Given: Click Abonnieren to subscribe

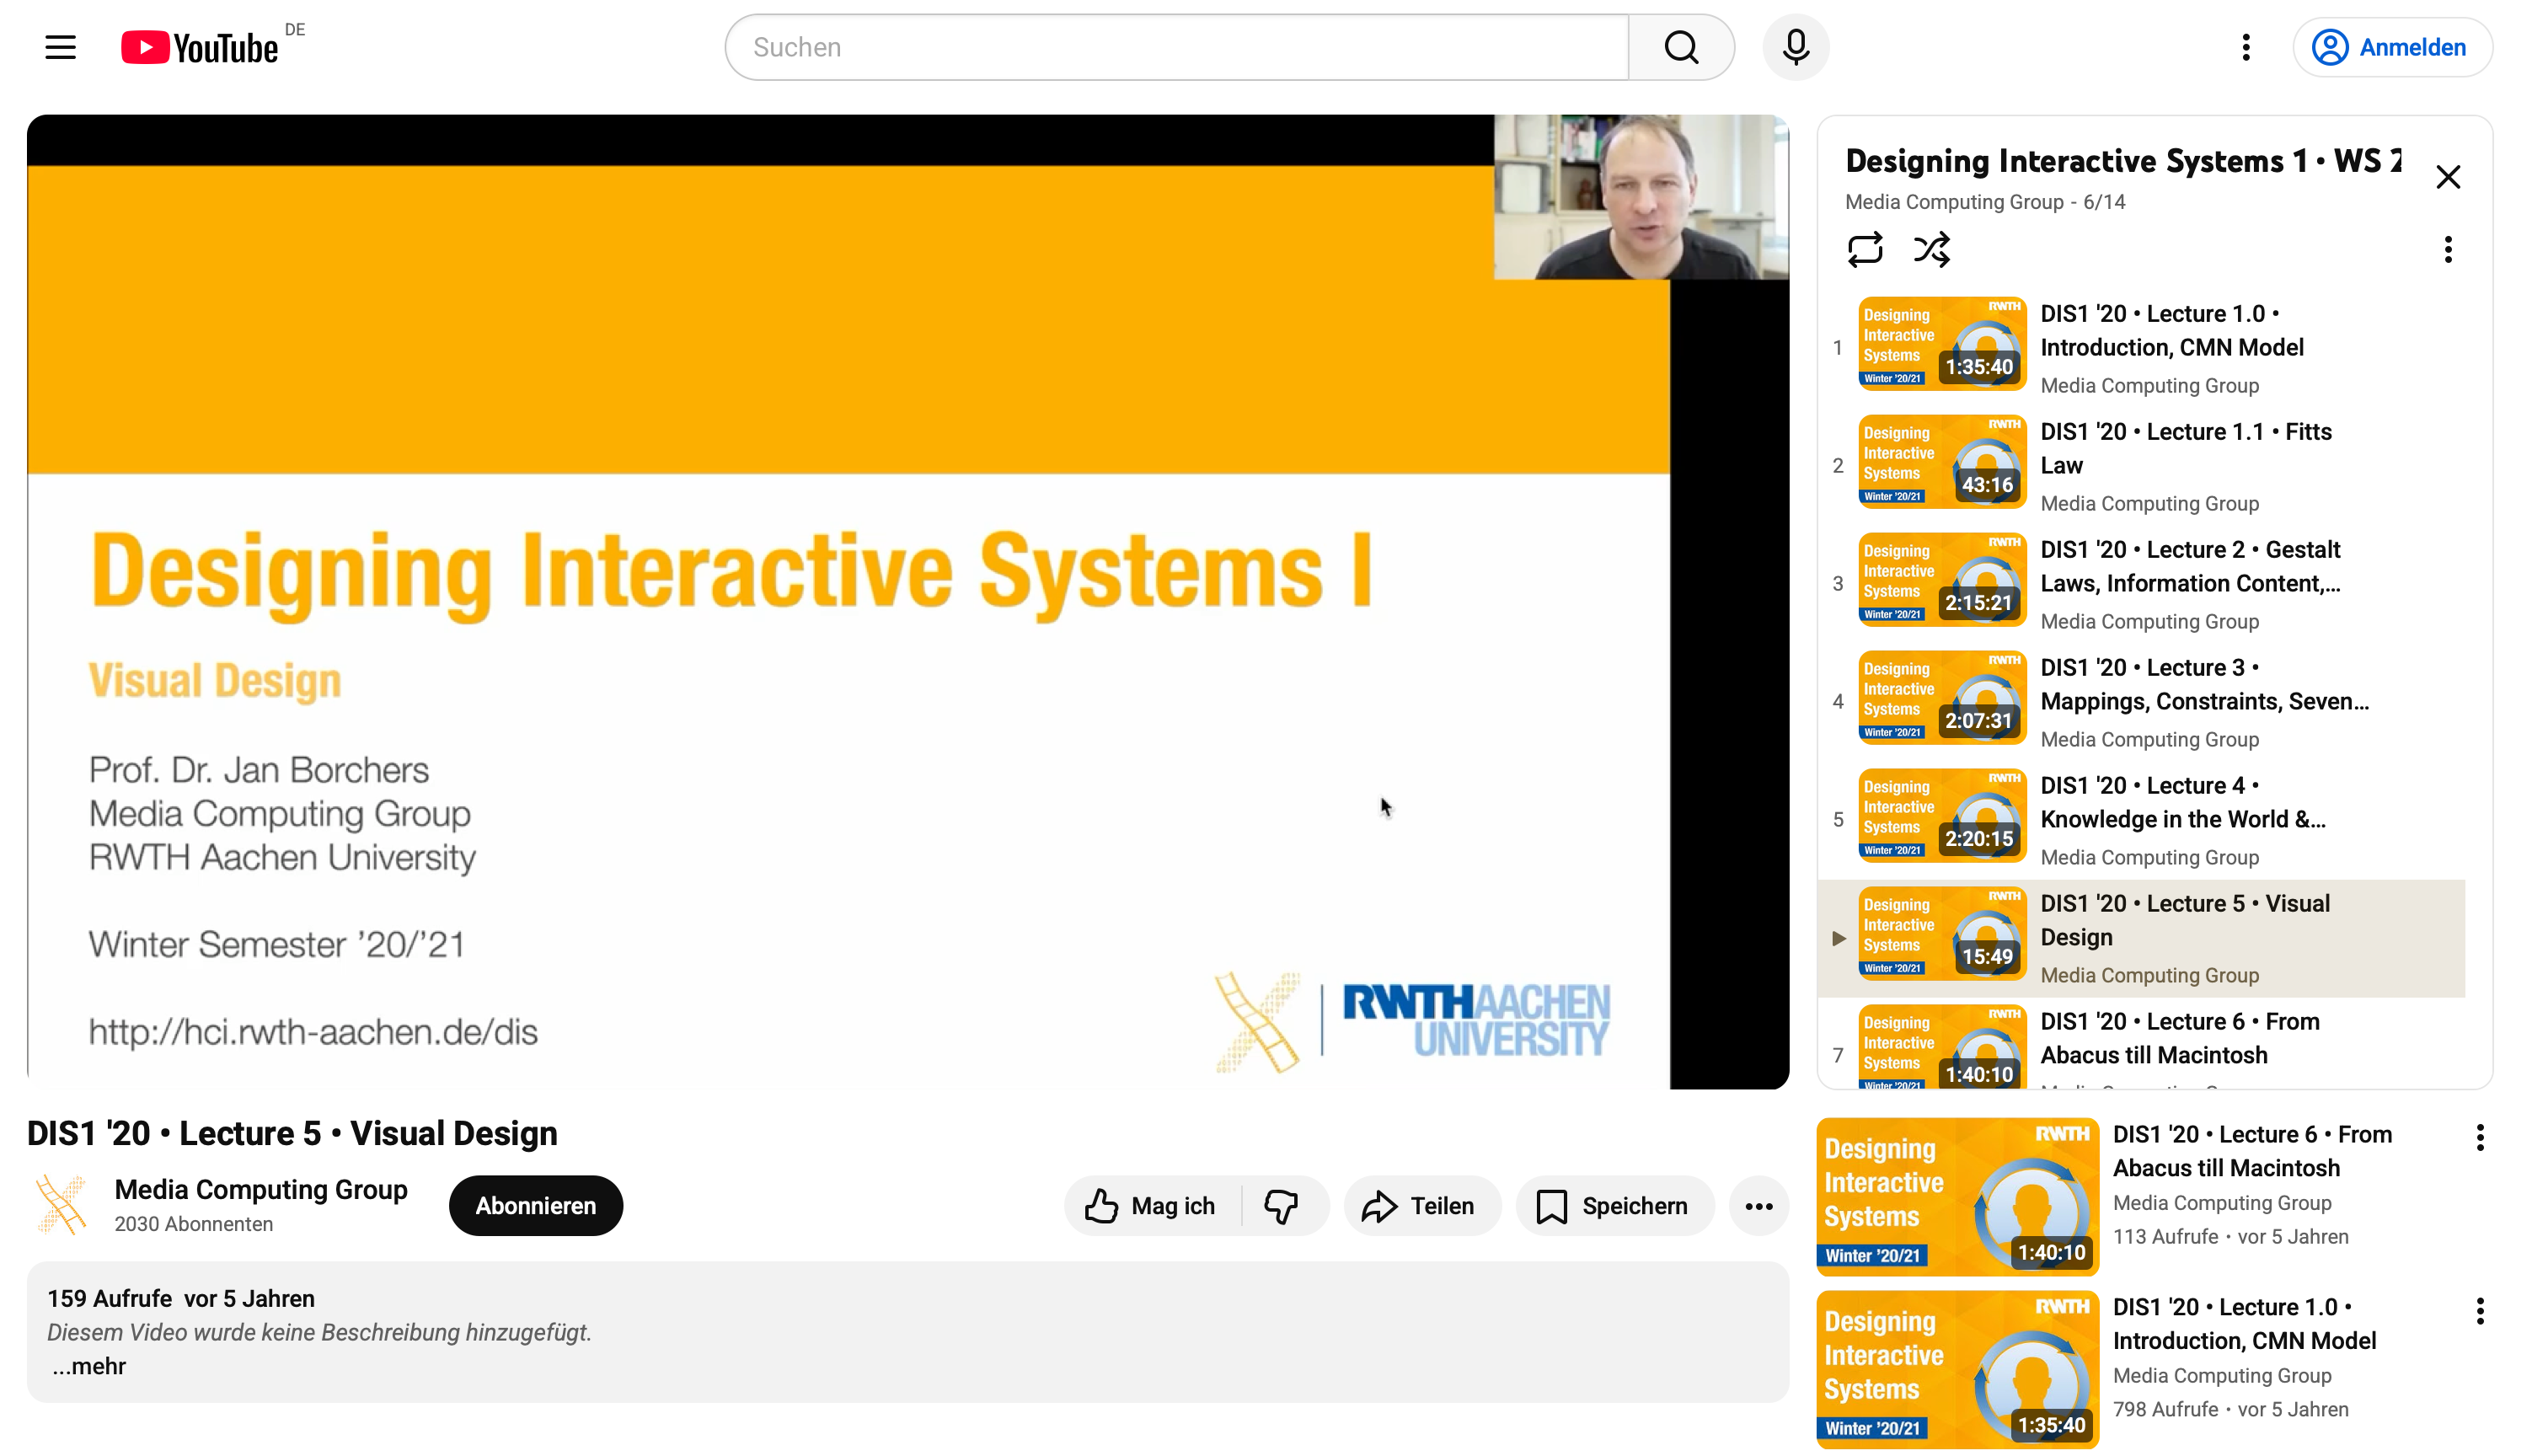Looking at the screenshot, I should coord(535,1206).
